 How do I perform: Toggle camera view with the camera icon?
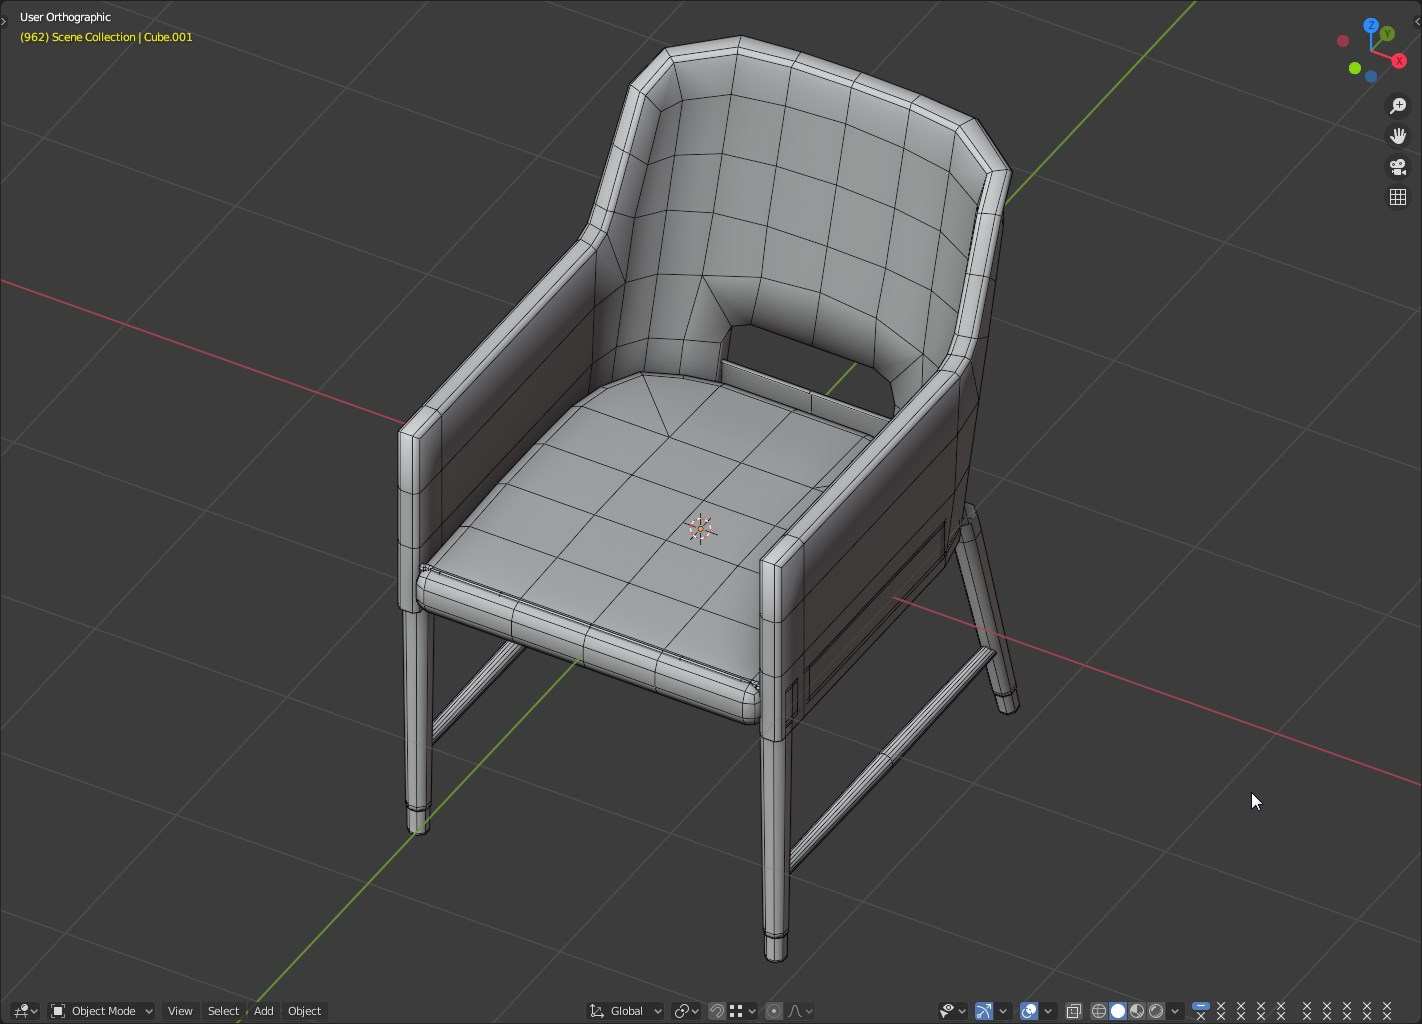tap(1398, 167)
